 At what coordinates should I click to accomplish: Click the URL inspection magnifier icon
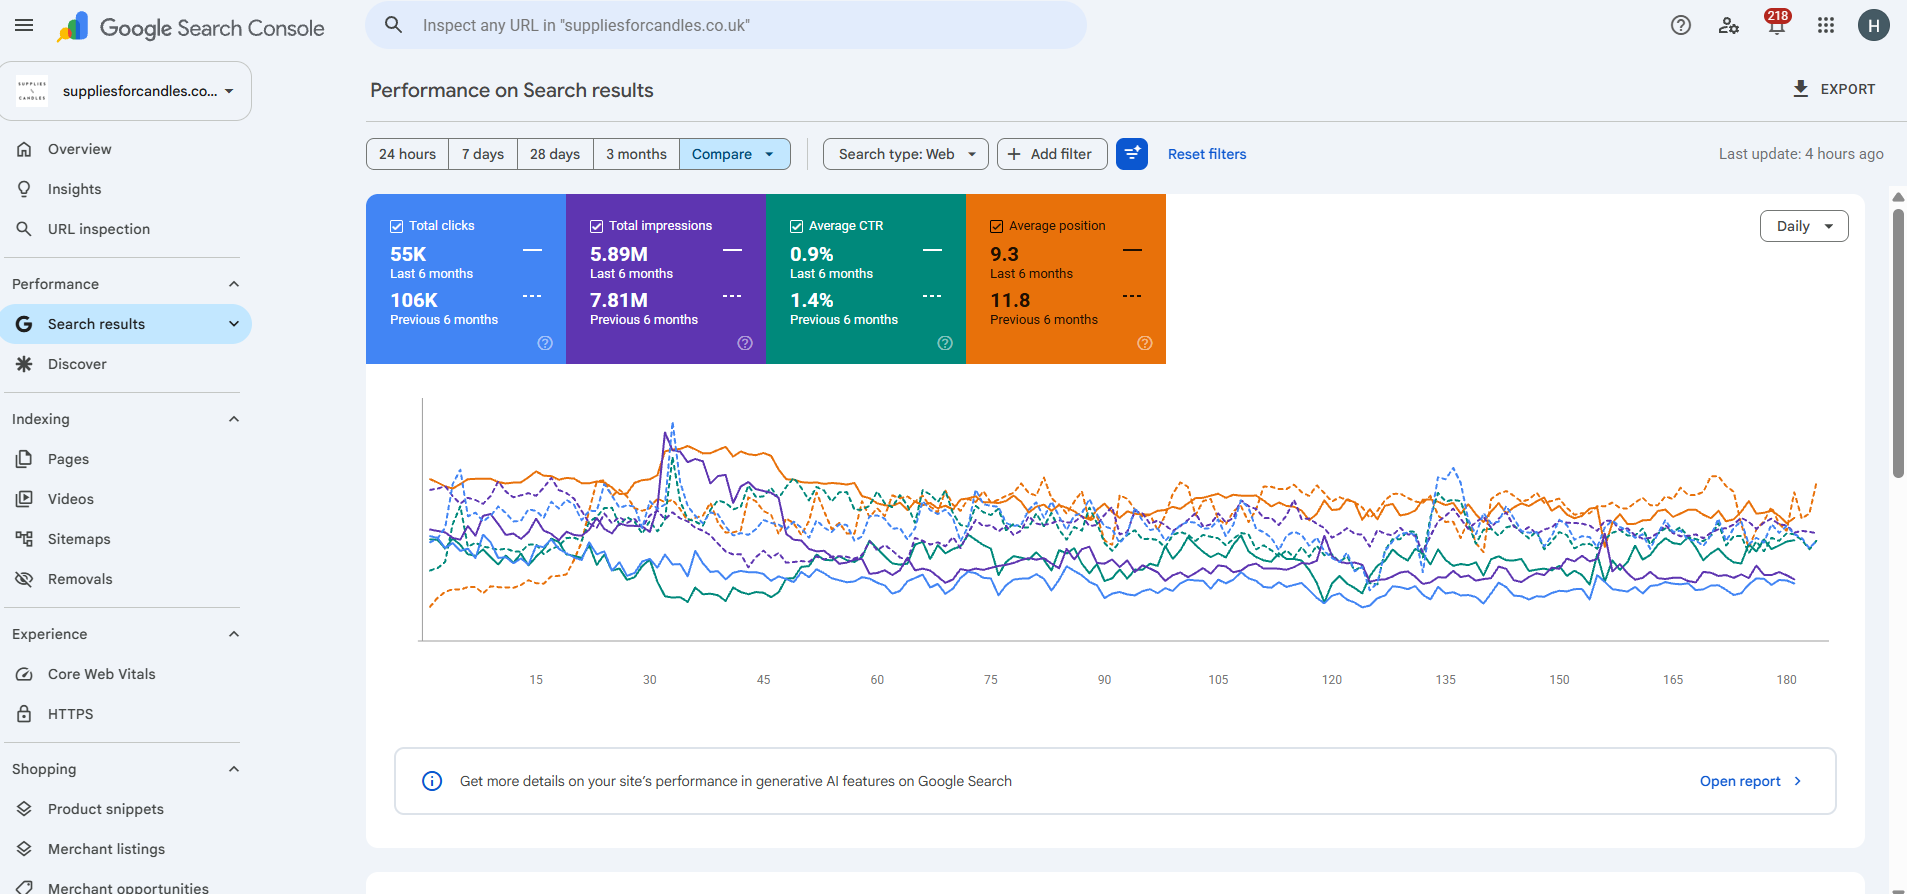[x=24, y=229]
